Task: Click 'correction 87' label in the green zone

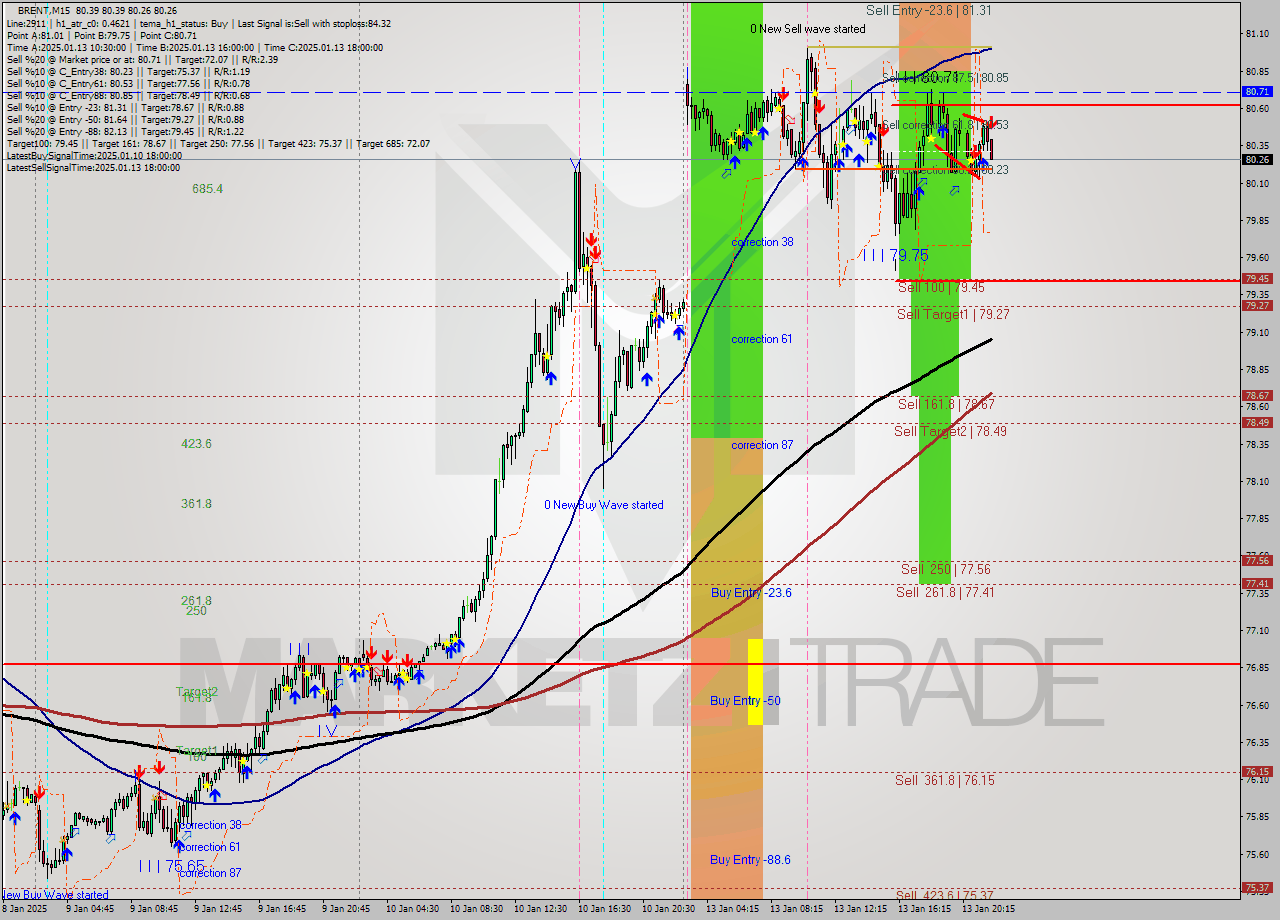Action: (x=762, y=445)
